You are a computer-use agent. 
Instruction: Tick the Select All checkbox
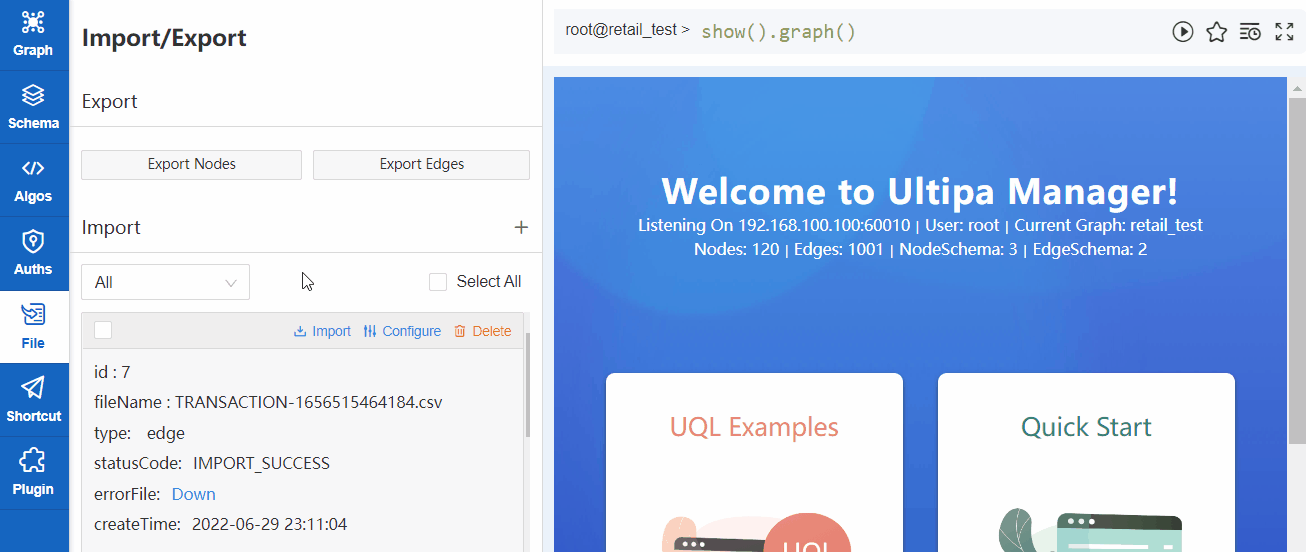(438, 282)
